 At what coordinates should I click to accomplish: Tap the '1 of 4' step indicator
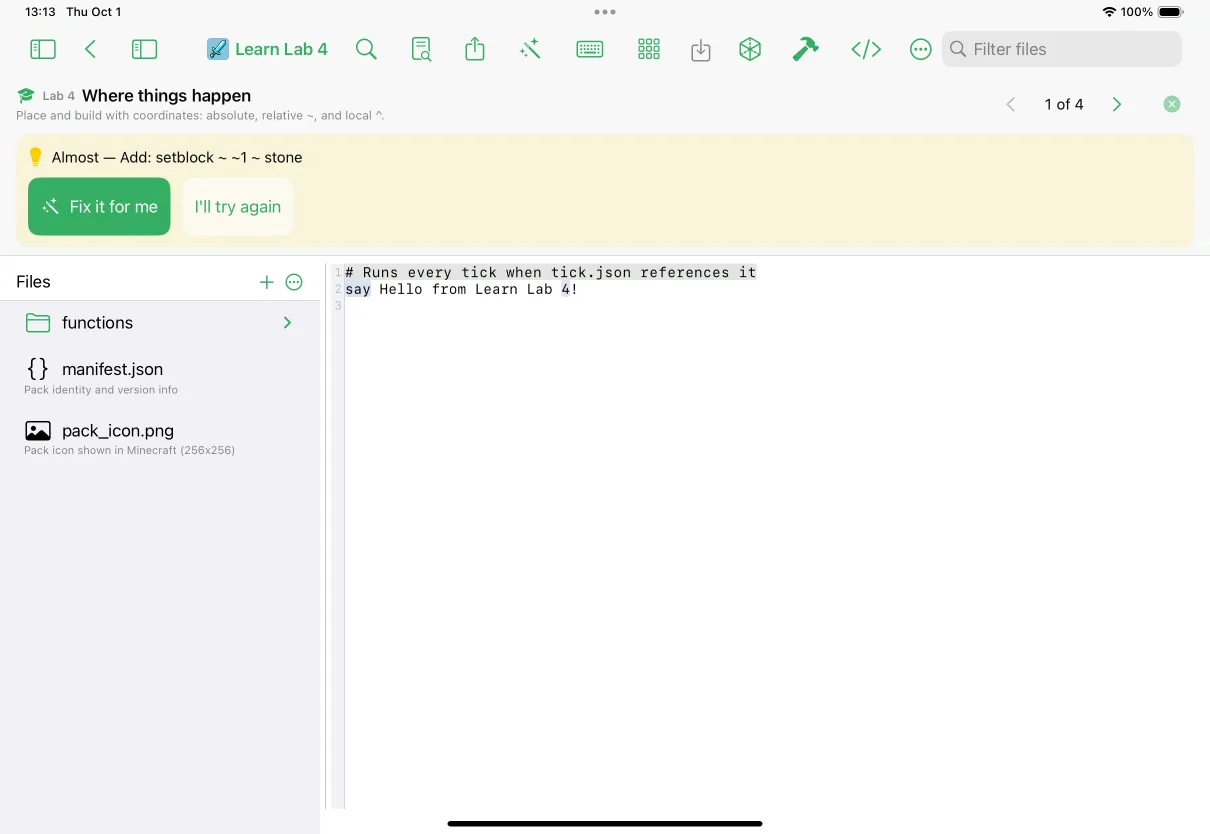point(1064,104)
